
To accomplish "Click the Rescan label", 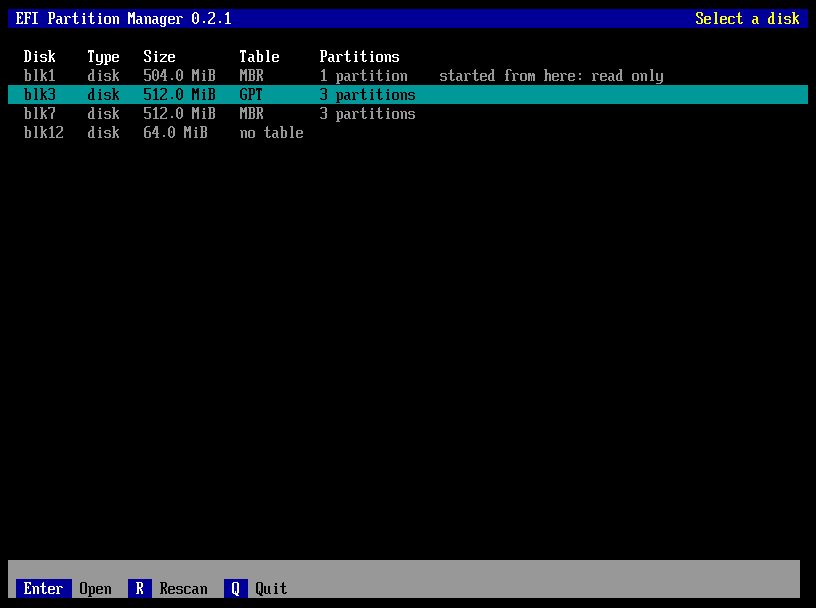I will [183, 589].
